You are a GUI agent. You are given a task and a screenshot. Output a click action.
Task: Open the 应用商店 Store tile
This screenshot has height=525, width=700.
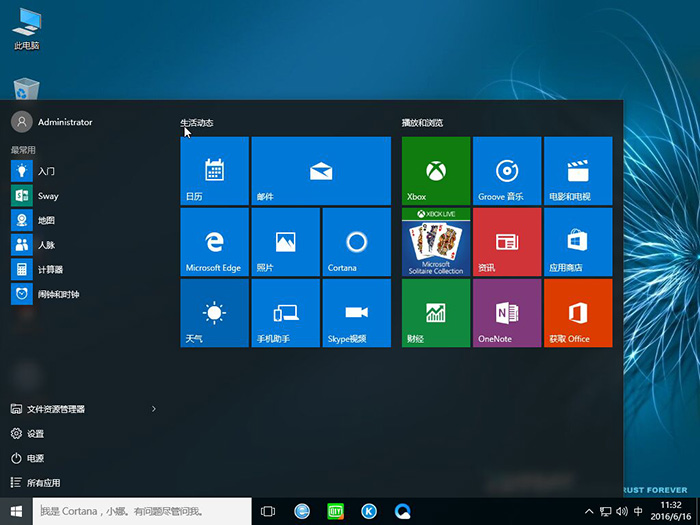point(577,242)
